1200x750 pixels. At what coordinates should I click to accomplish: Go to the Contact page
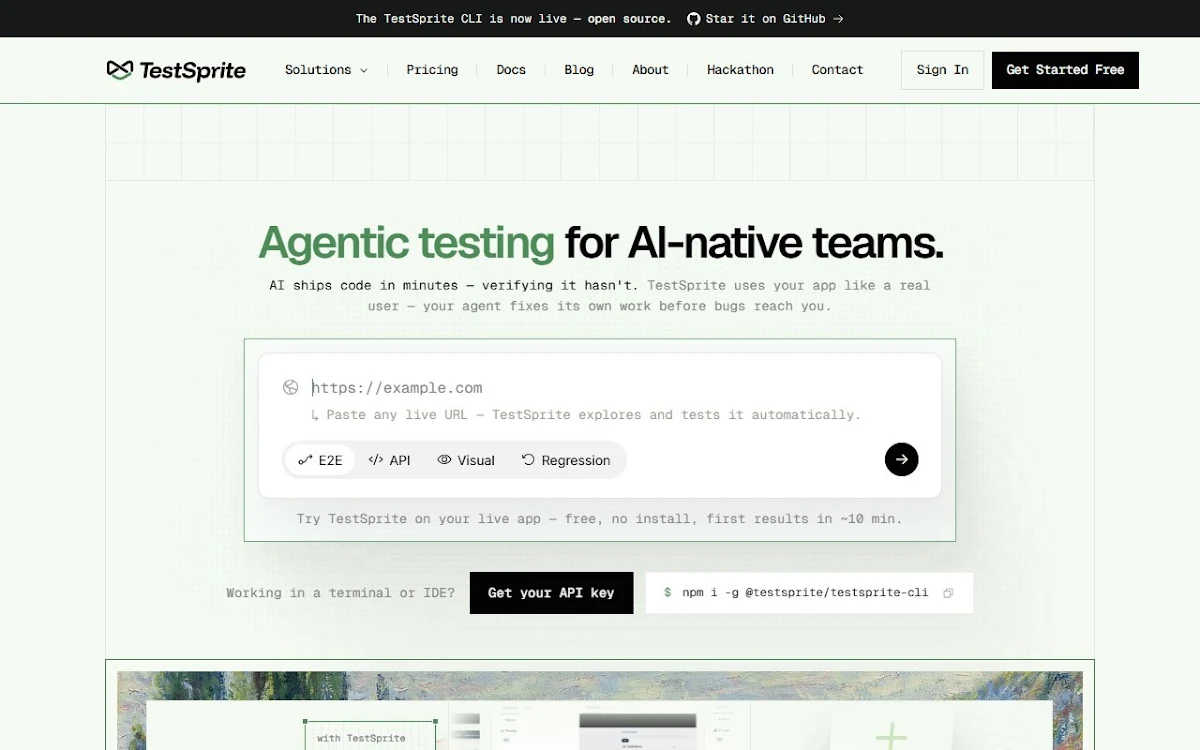click(x=837, y=70)
